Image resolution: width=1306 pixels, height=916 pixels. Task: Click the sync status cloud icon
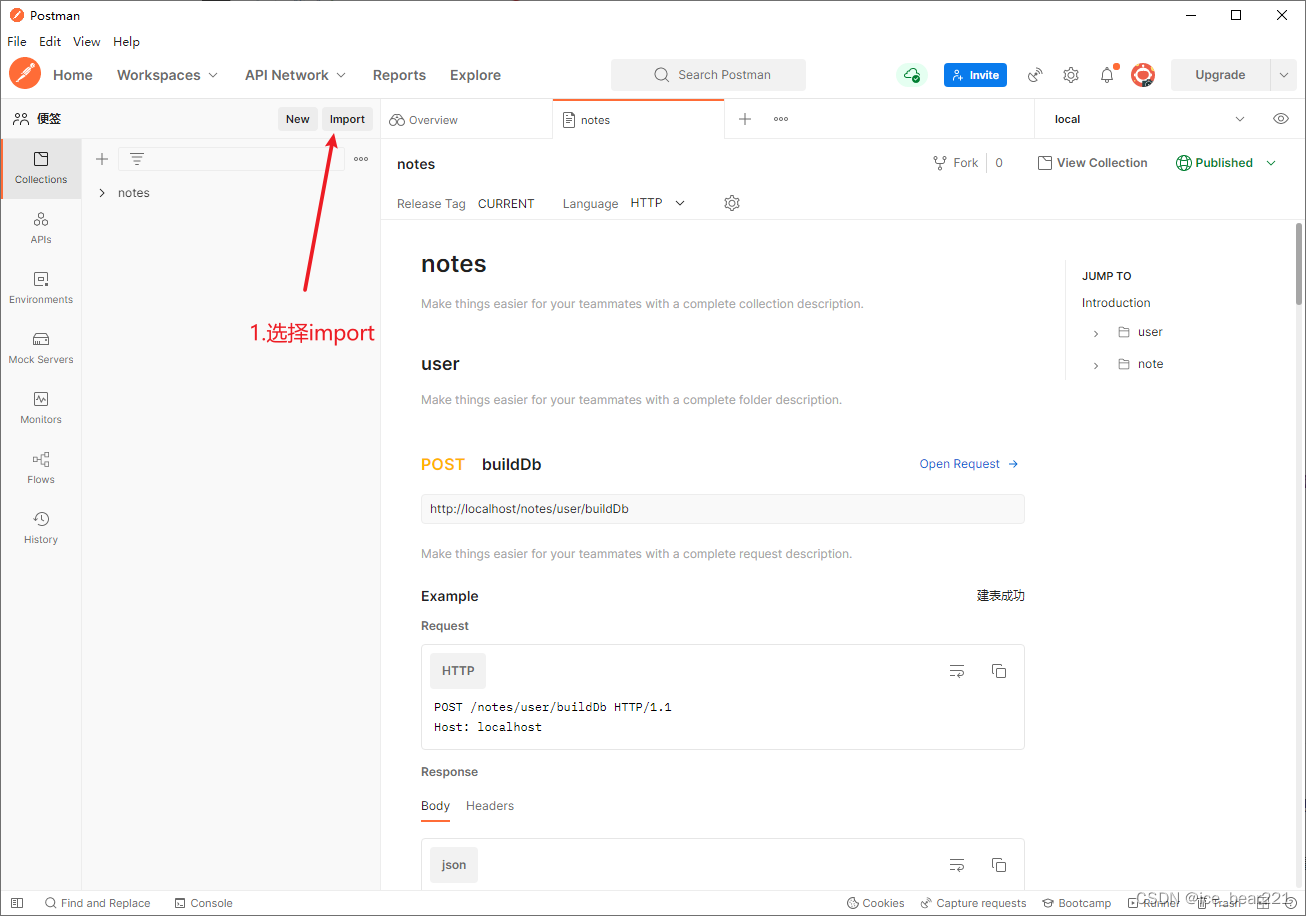point(911,75)
